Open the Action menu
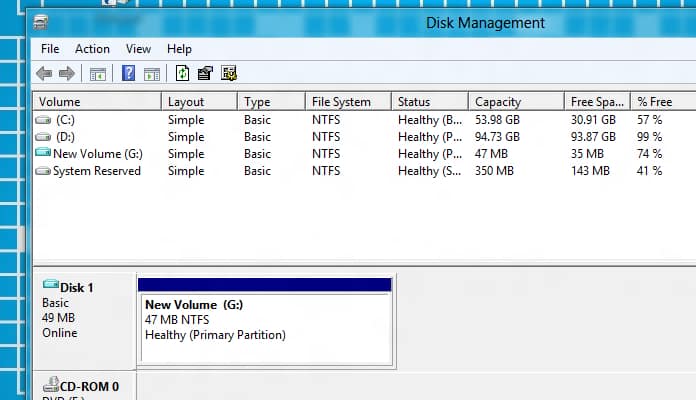696x400 pixels. tap(92, 49)
